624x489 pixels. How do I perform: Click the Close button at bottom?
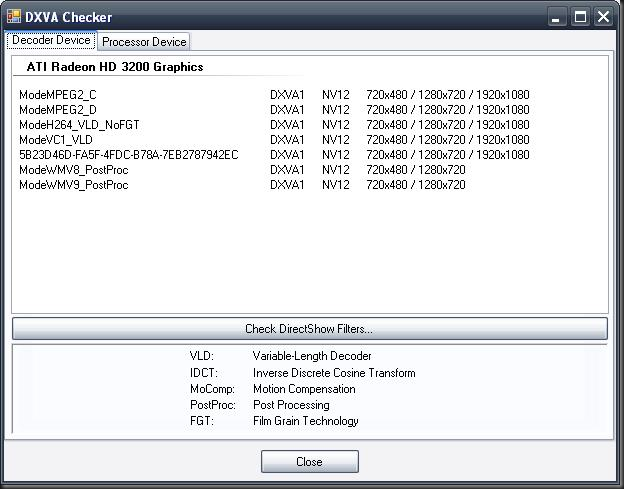(x=310, y=462)
